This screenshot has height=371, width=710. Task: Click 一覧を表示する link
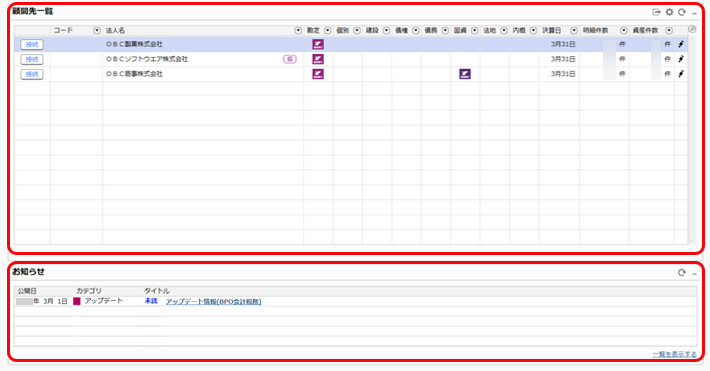[675, 354]
